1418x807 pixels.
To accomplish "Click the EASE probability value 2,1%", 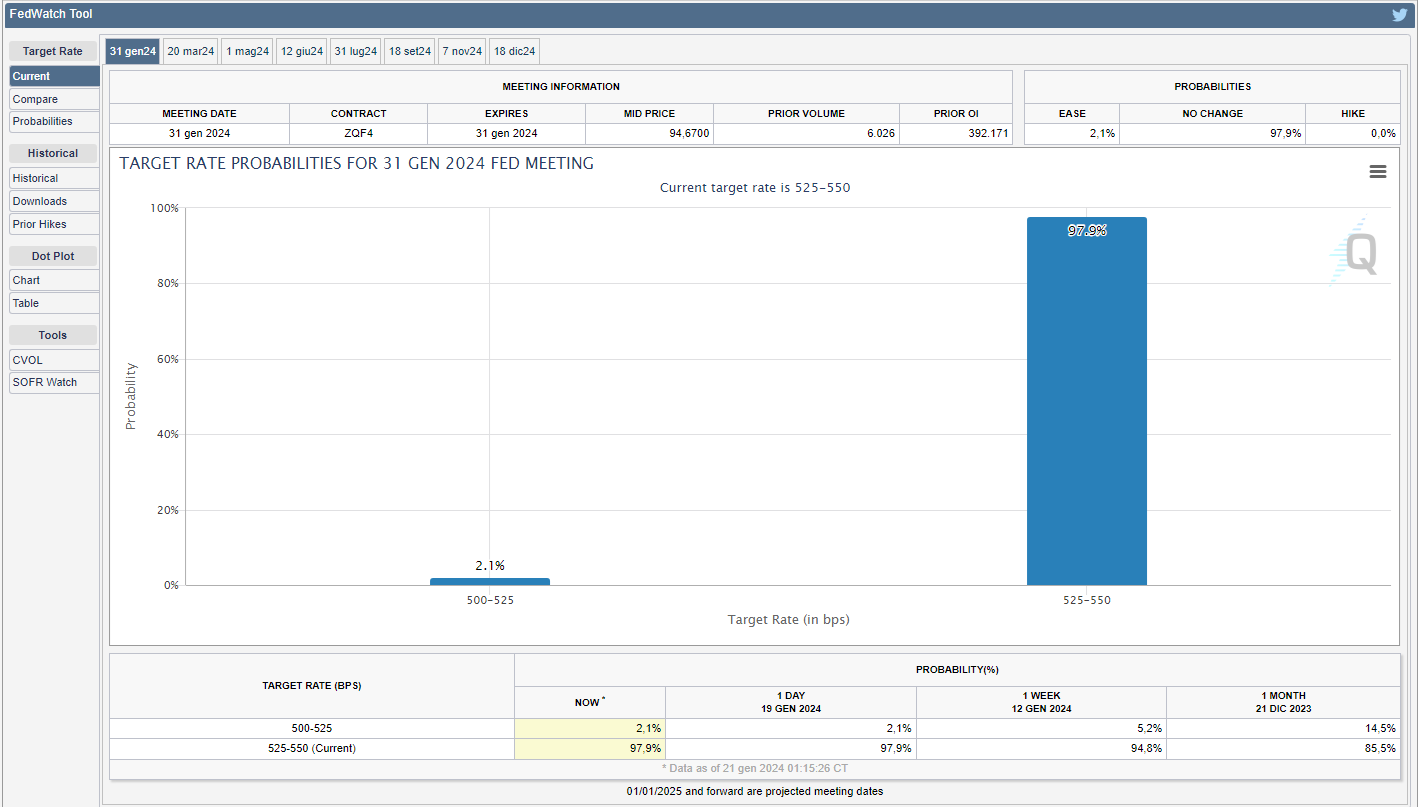I will [1072, 133].
